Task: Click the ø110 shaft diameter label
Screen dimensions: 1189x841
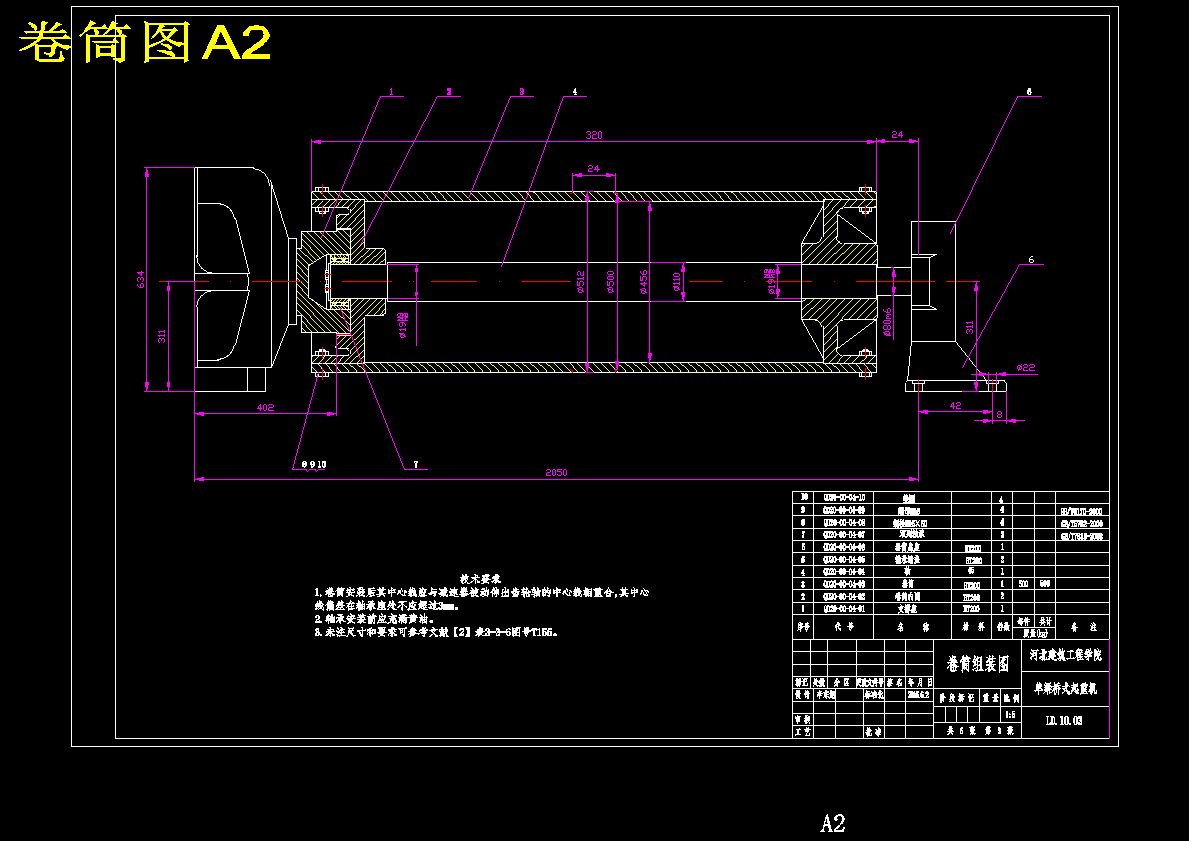Action: 676,281
